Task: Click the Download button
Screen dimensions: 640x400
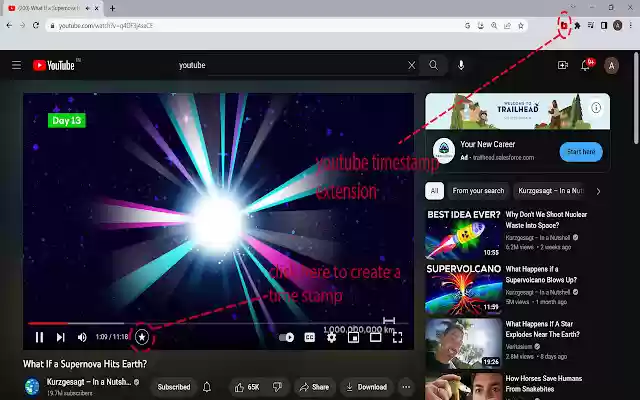Action: click(x=366, y=387)
